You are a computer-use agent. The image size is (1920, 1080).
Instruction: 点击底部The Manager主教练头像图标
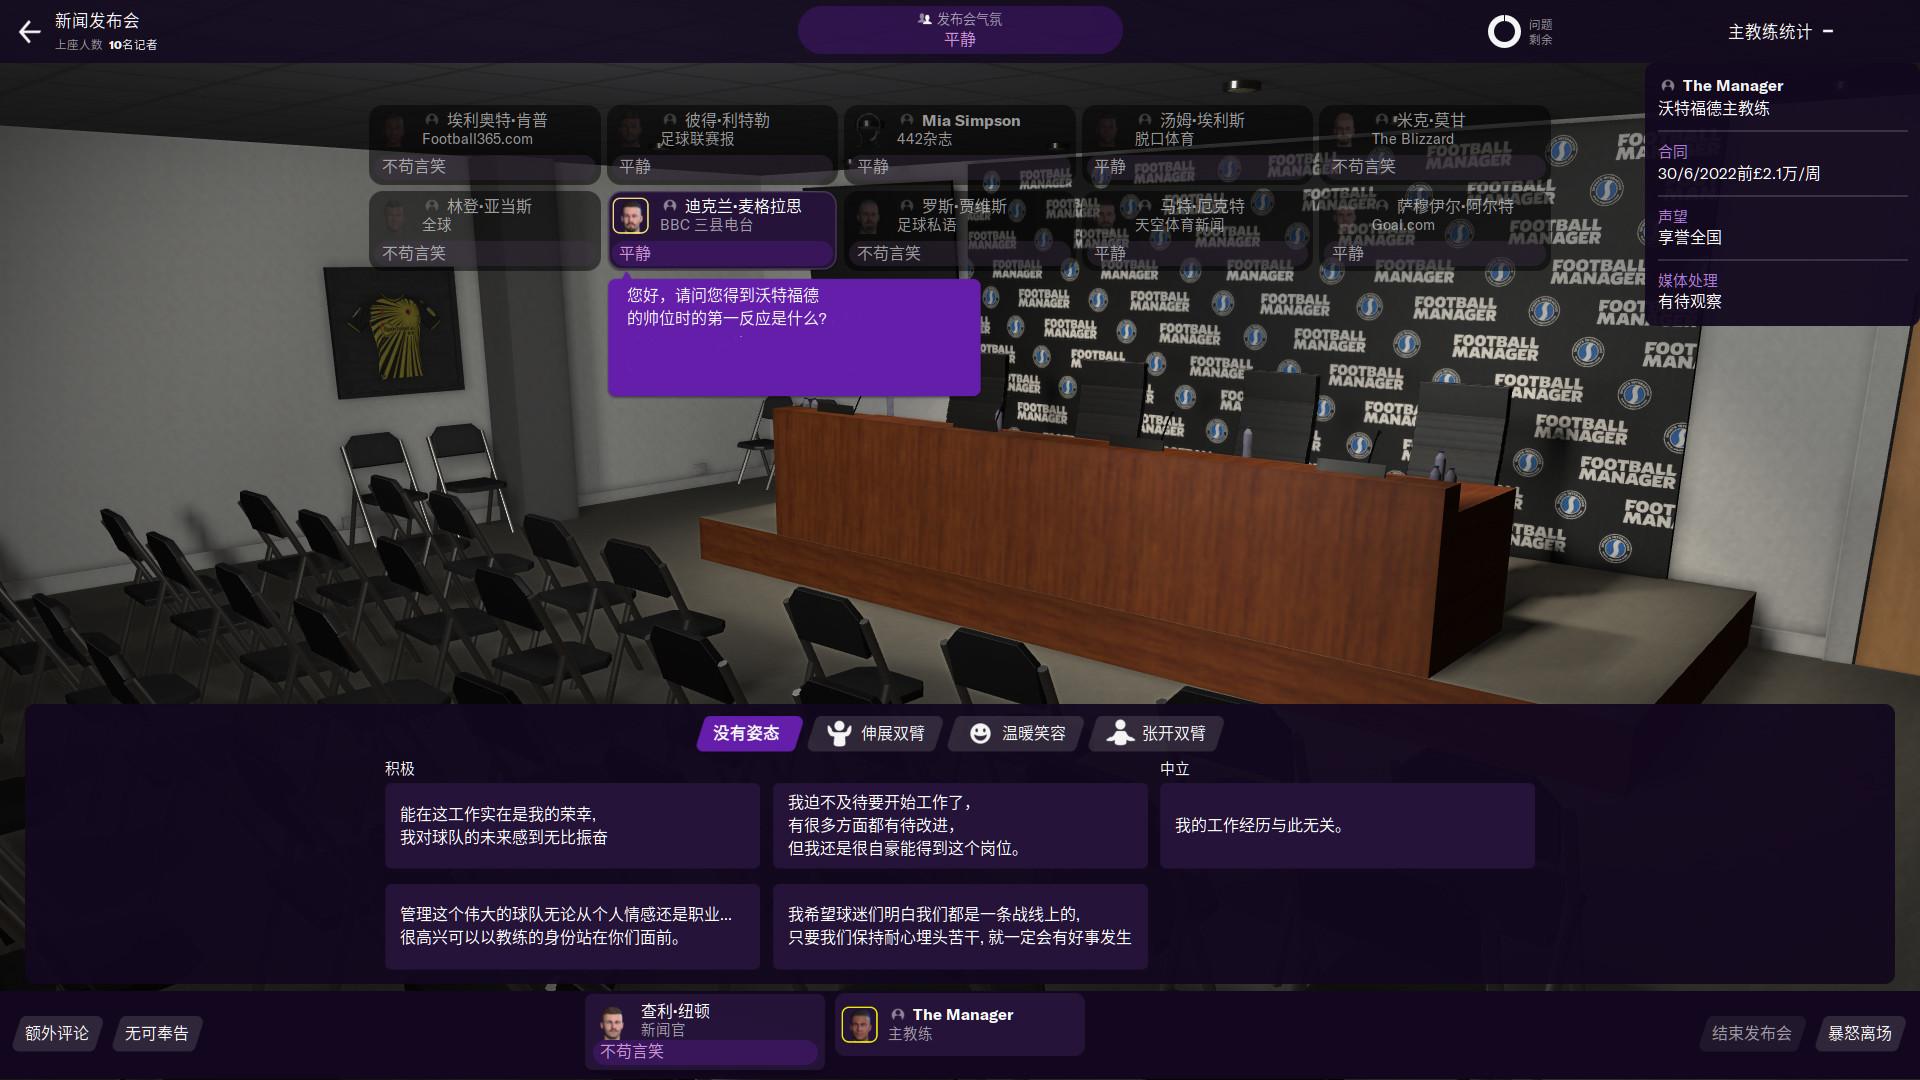(x=859, y=1023)
